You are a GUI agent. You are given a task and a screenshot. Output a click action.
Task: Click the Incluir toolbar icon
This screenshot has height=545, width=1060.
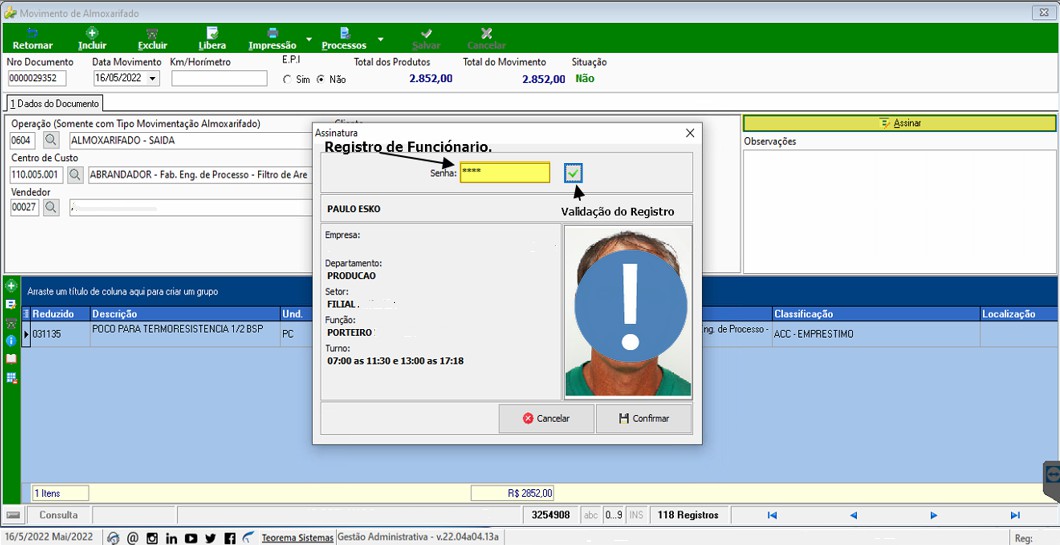[x=92, y=33]
